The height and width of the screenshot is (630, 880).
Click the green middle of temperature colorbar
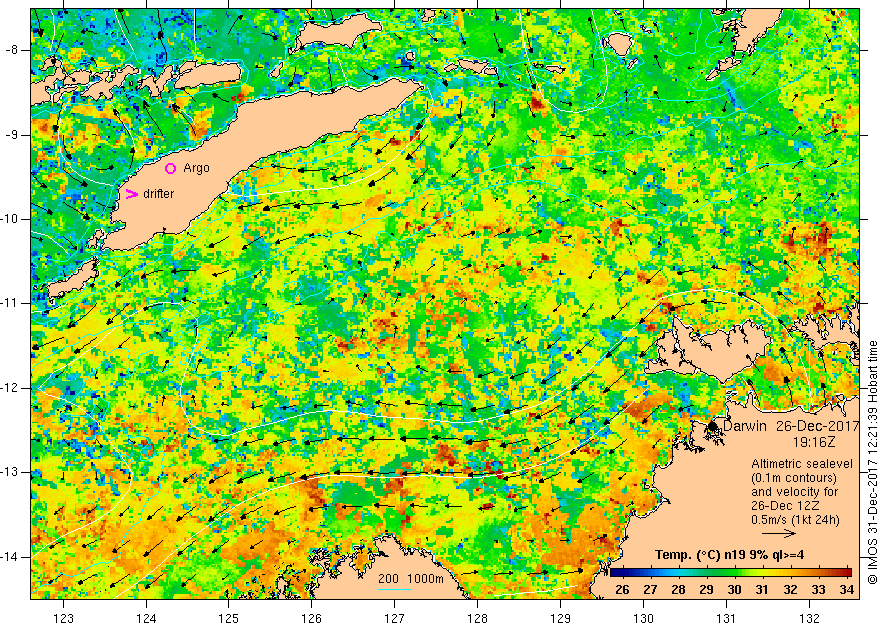pyautogui.click(x=731, y=573)
